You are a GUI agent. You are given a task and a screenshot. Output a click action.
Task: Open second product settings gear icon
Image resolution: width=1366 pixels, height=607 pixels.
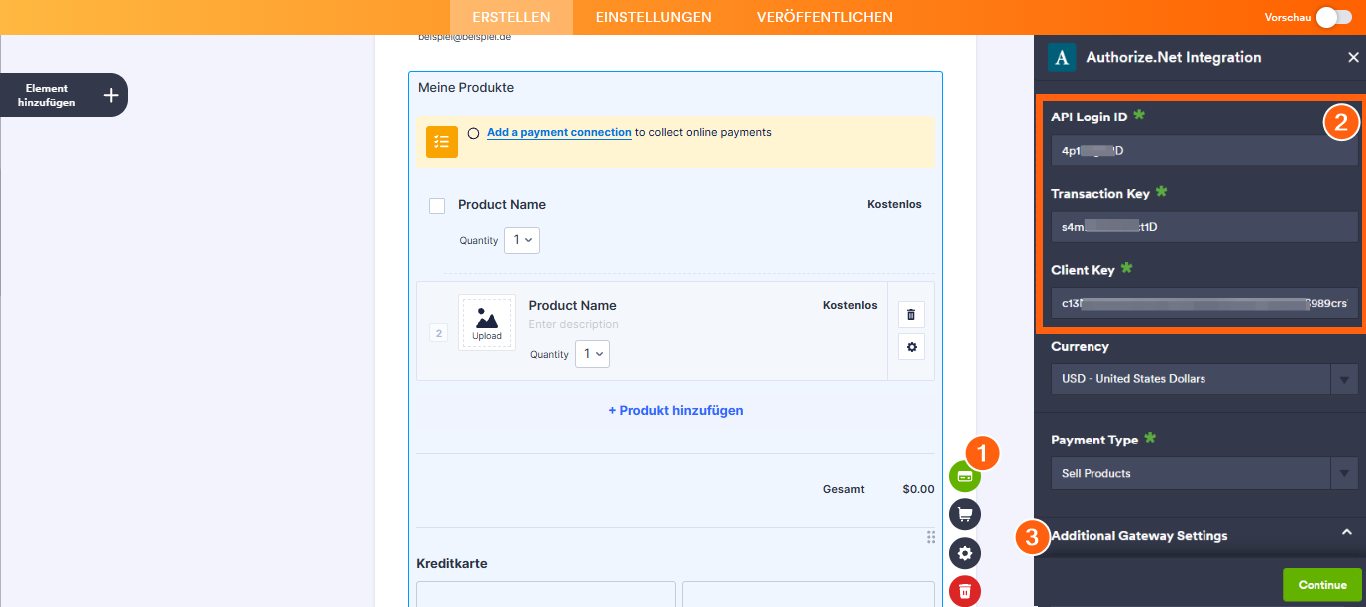(911, 346)
